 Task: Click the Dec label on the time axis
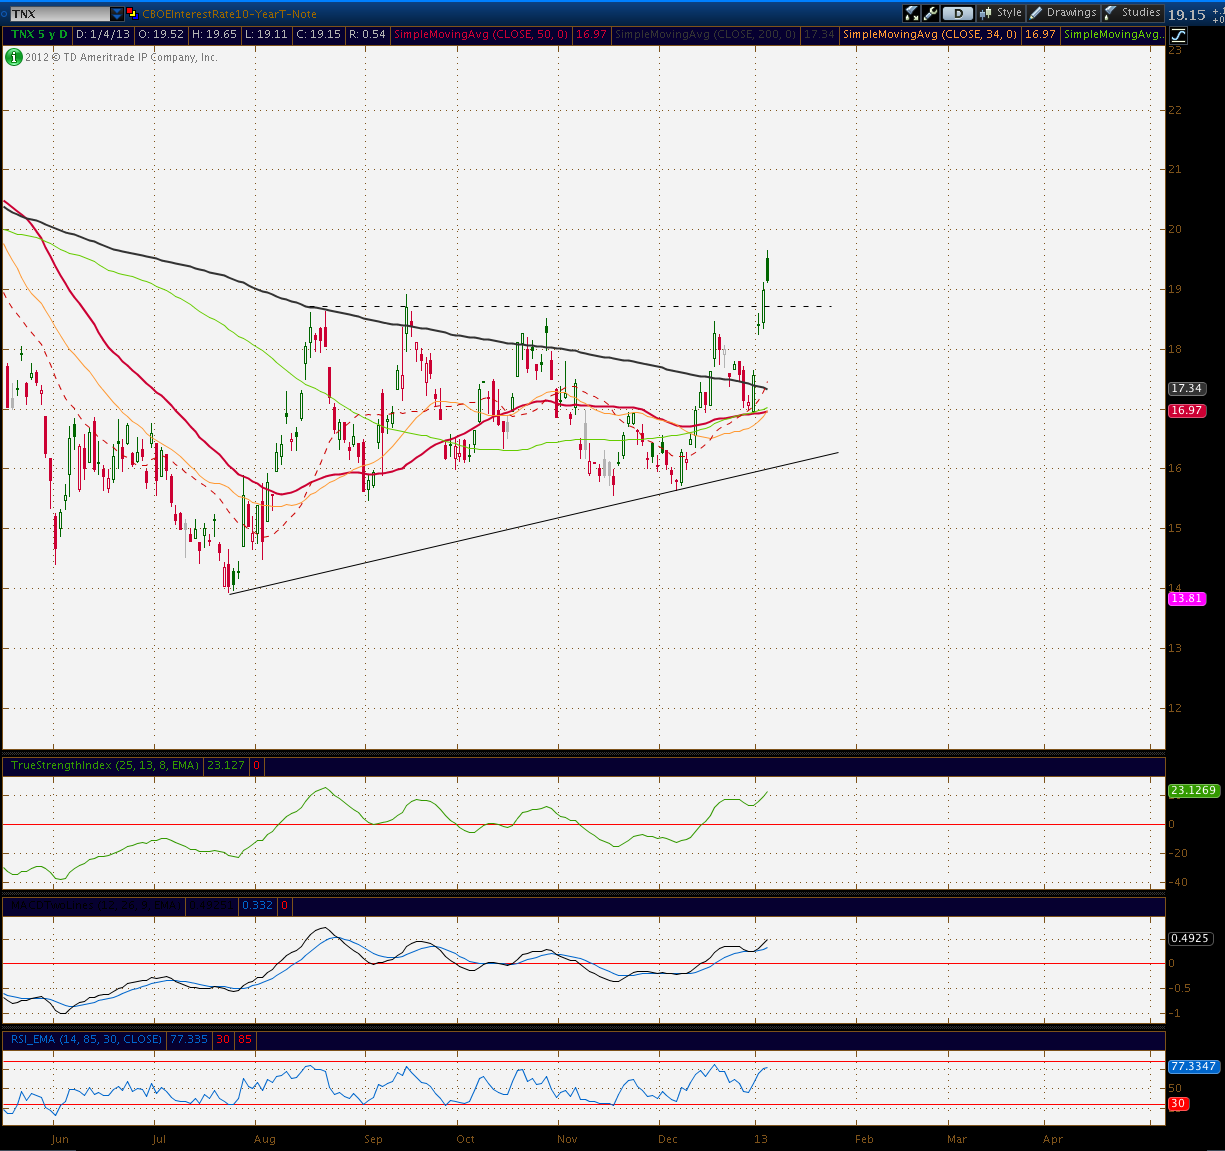668,1139
